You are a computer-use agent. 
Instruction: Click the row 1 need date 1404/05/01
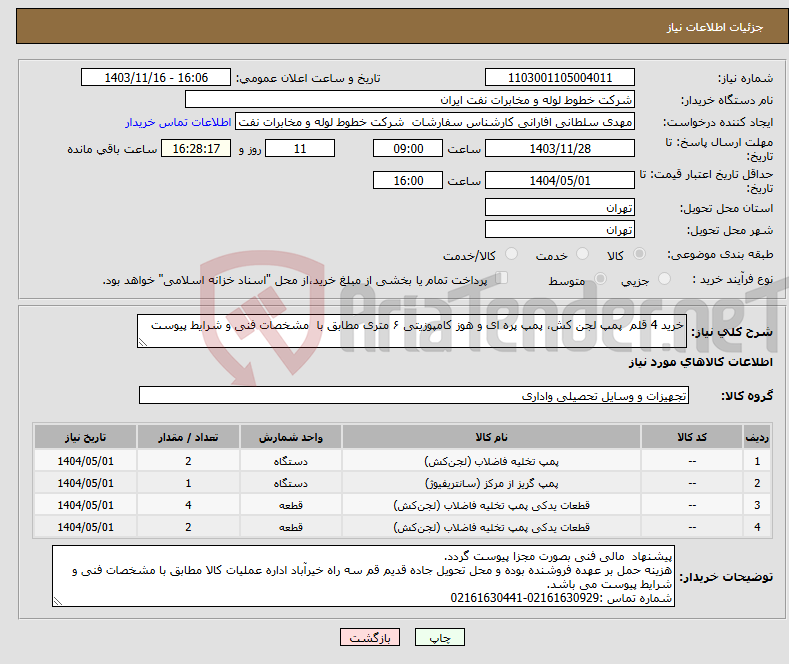(86, 461)
